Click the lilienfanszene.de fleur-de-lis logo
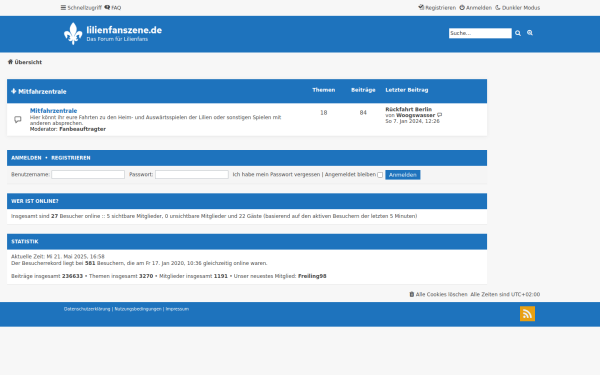This screenshot has width=600, height=375. tap(73, 34)
